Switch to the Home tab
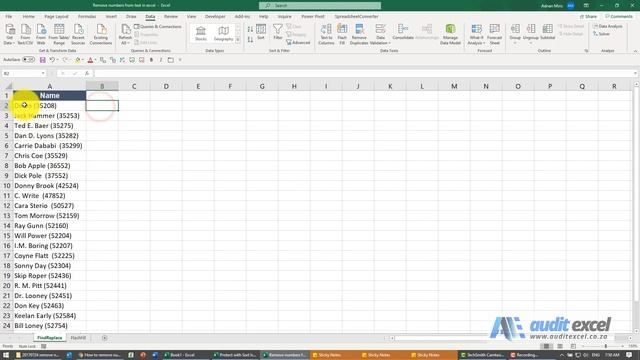This screenshot has height=360, width=640. 28,16
